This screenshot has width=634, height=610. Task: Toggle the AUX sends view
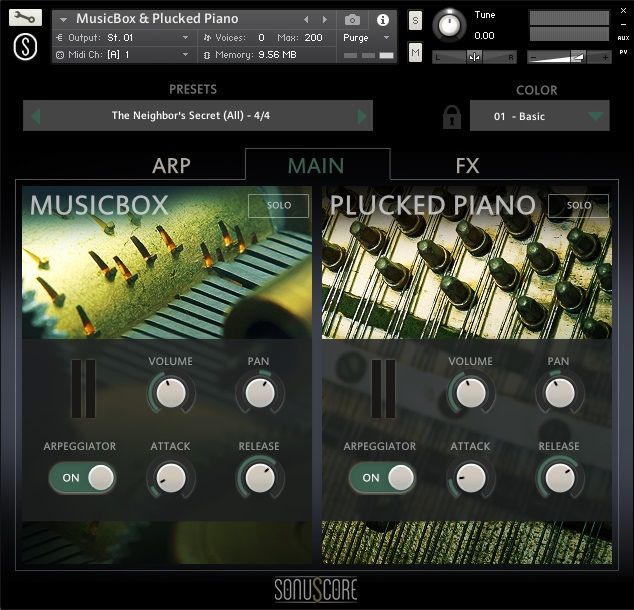(x=623, y=38)
